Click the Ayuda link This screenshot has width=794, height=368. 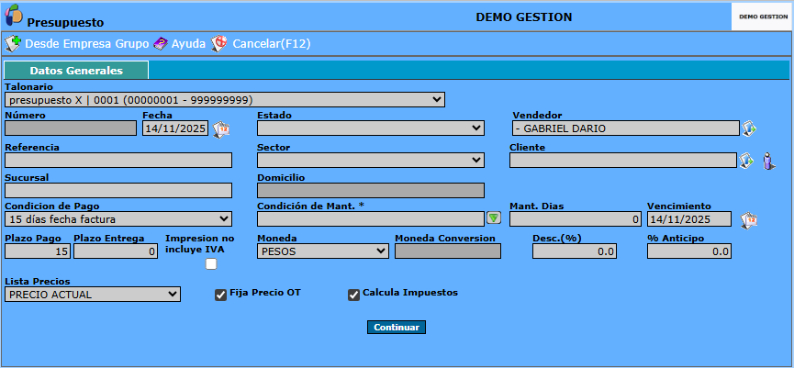click(188, 44)
